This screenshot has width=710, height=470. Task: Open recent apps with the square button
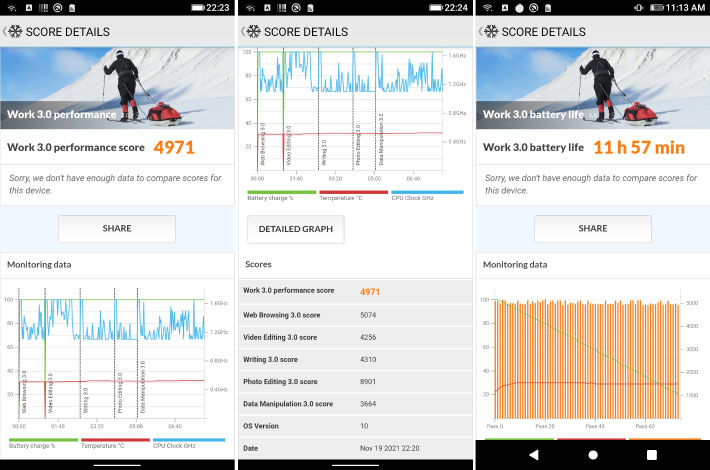coord(651,454)
